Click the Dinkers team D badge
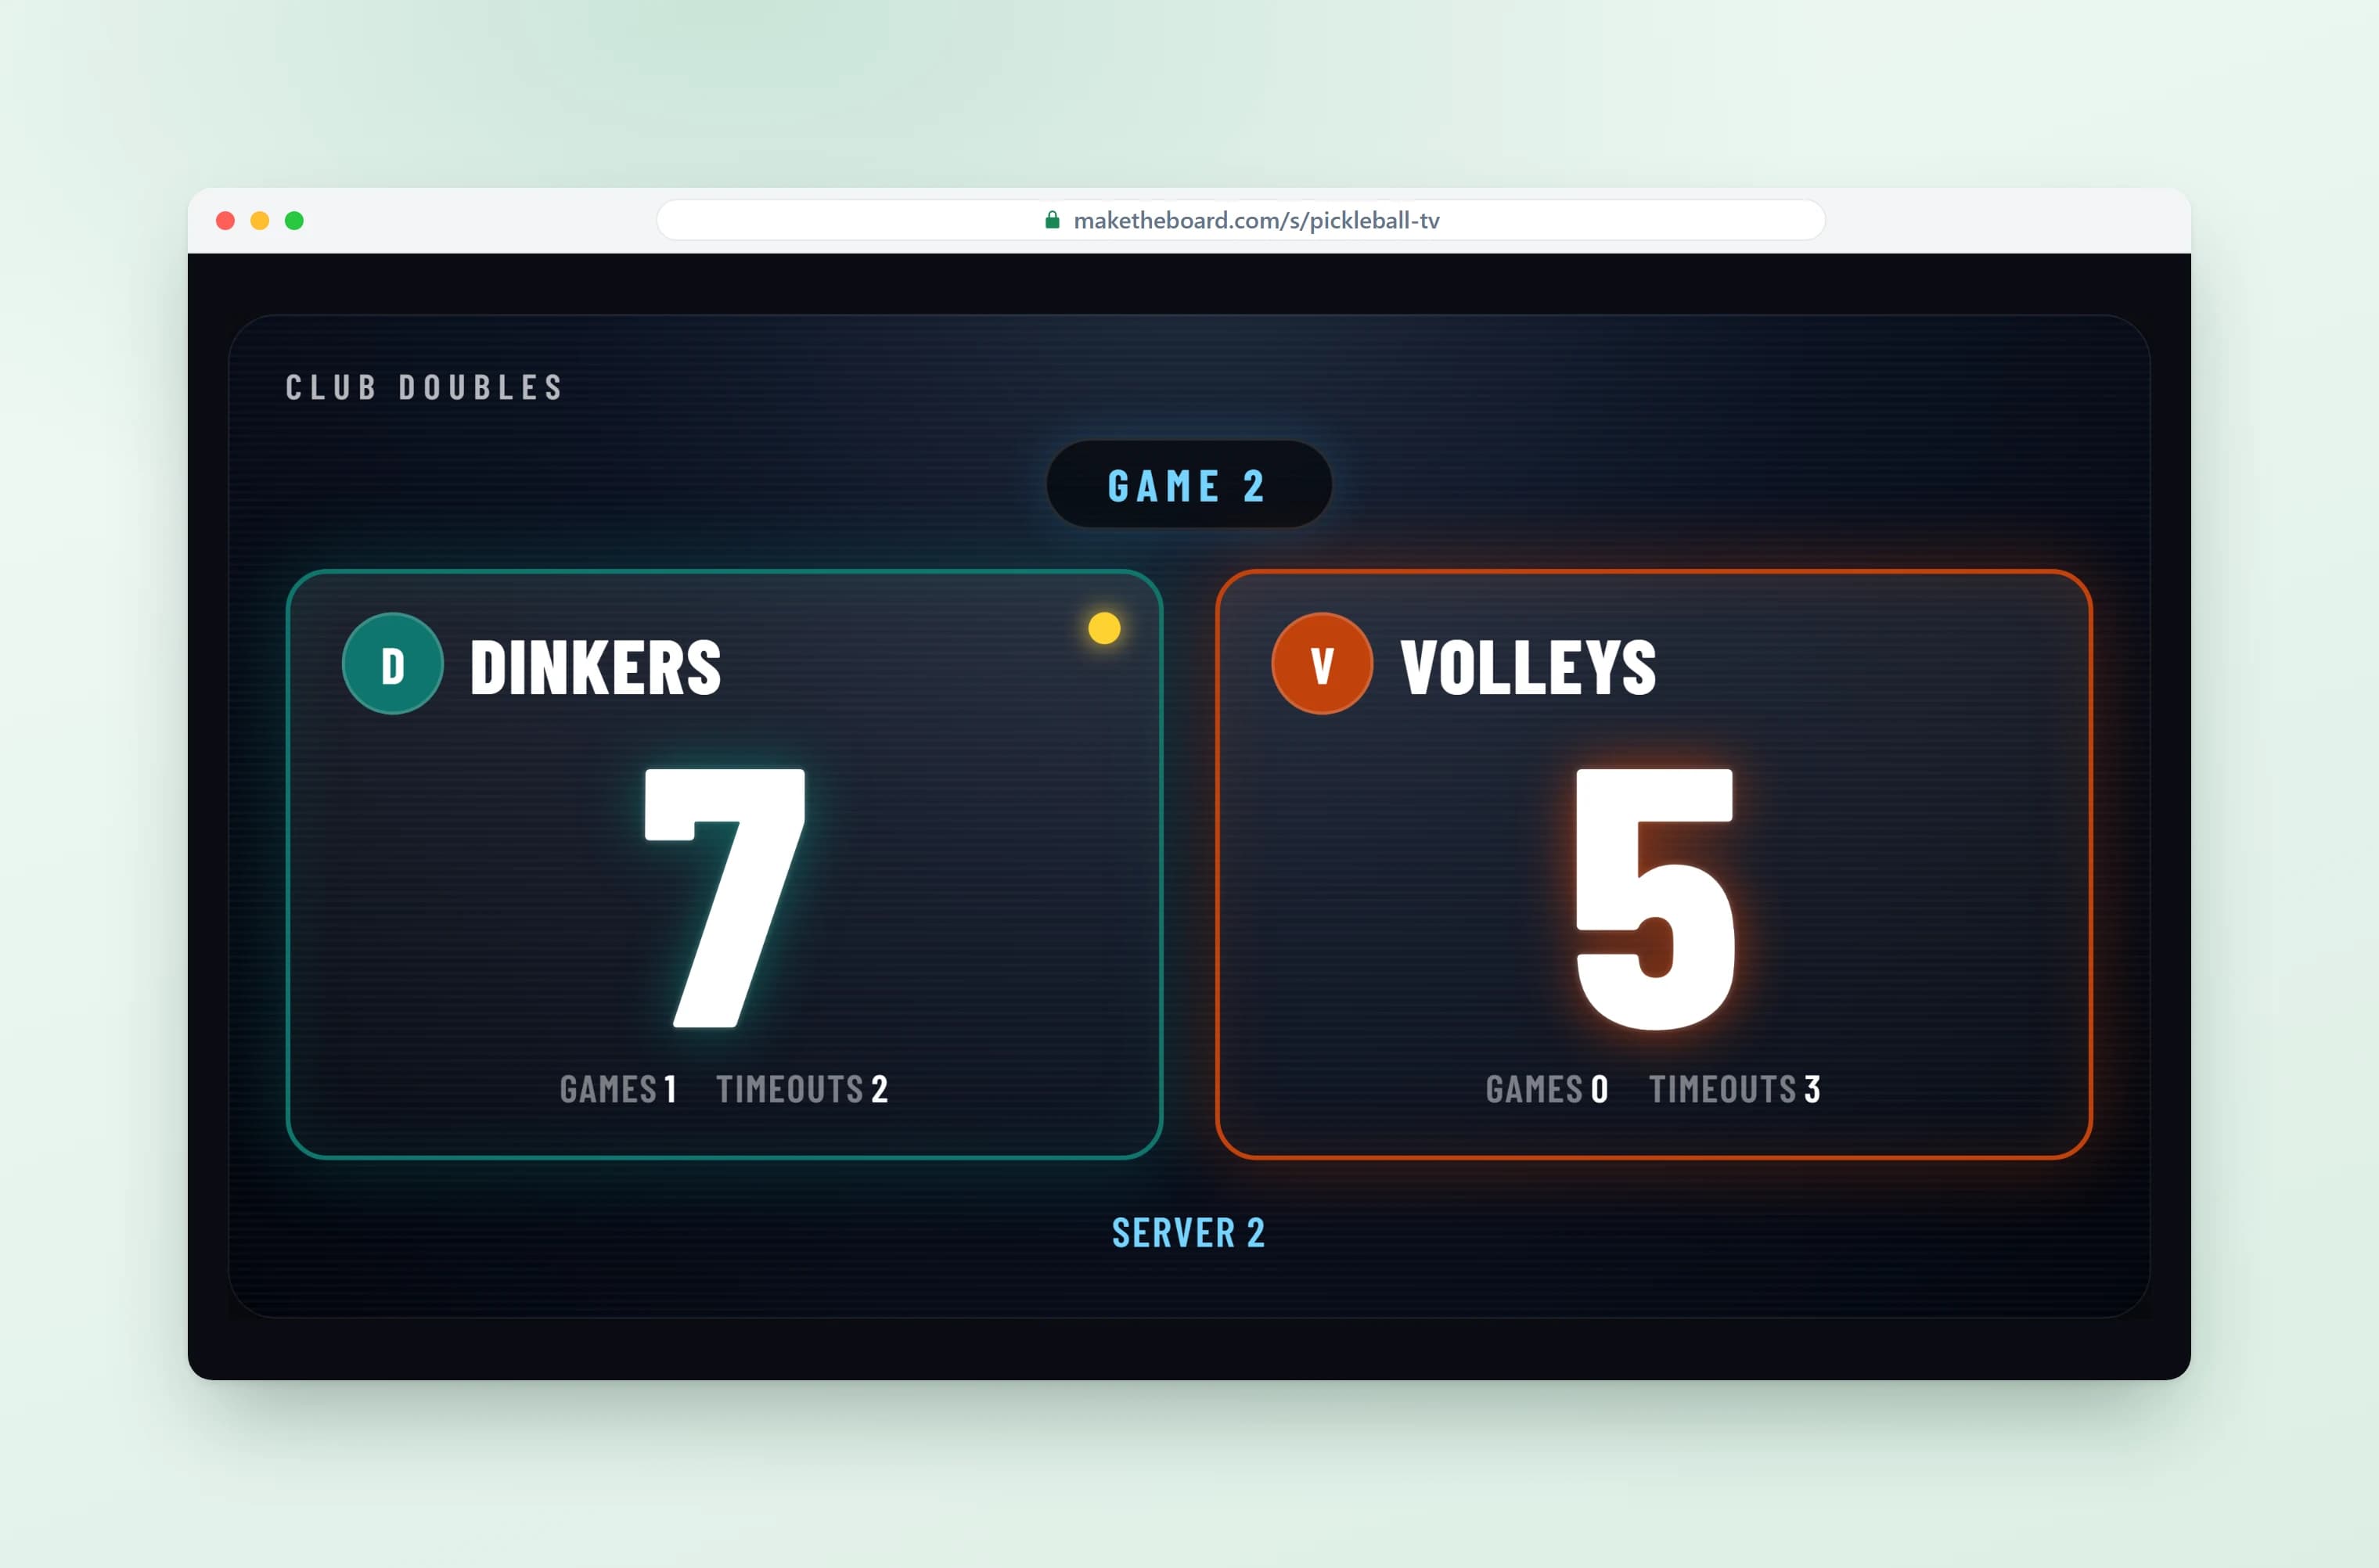 coord(393,664)
